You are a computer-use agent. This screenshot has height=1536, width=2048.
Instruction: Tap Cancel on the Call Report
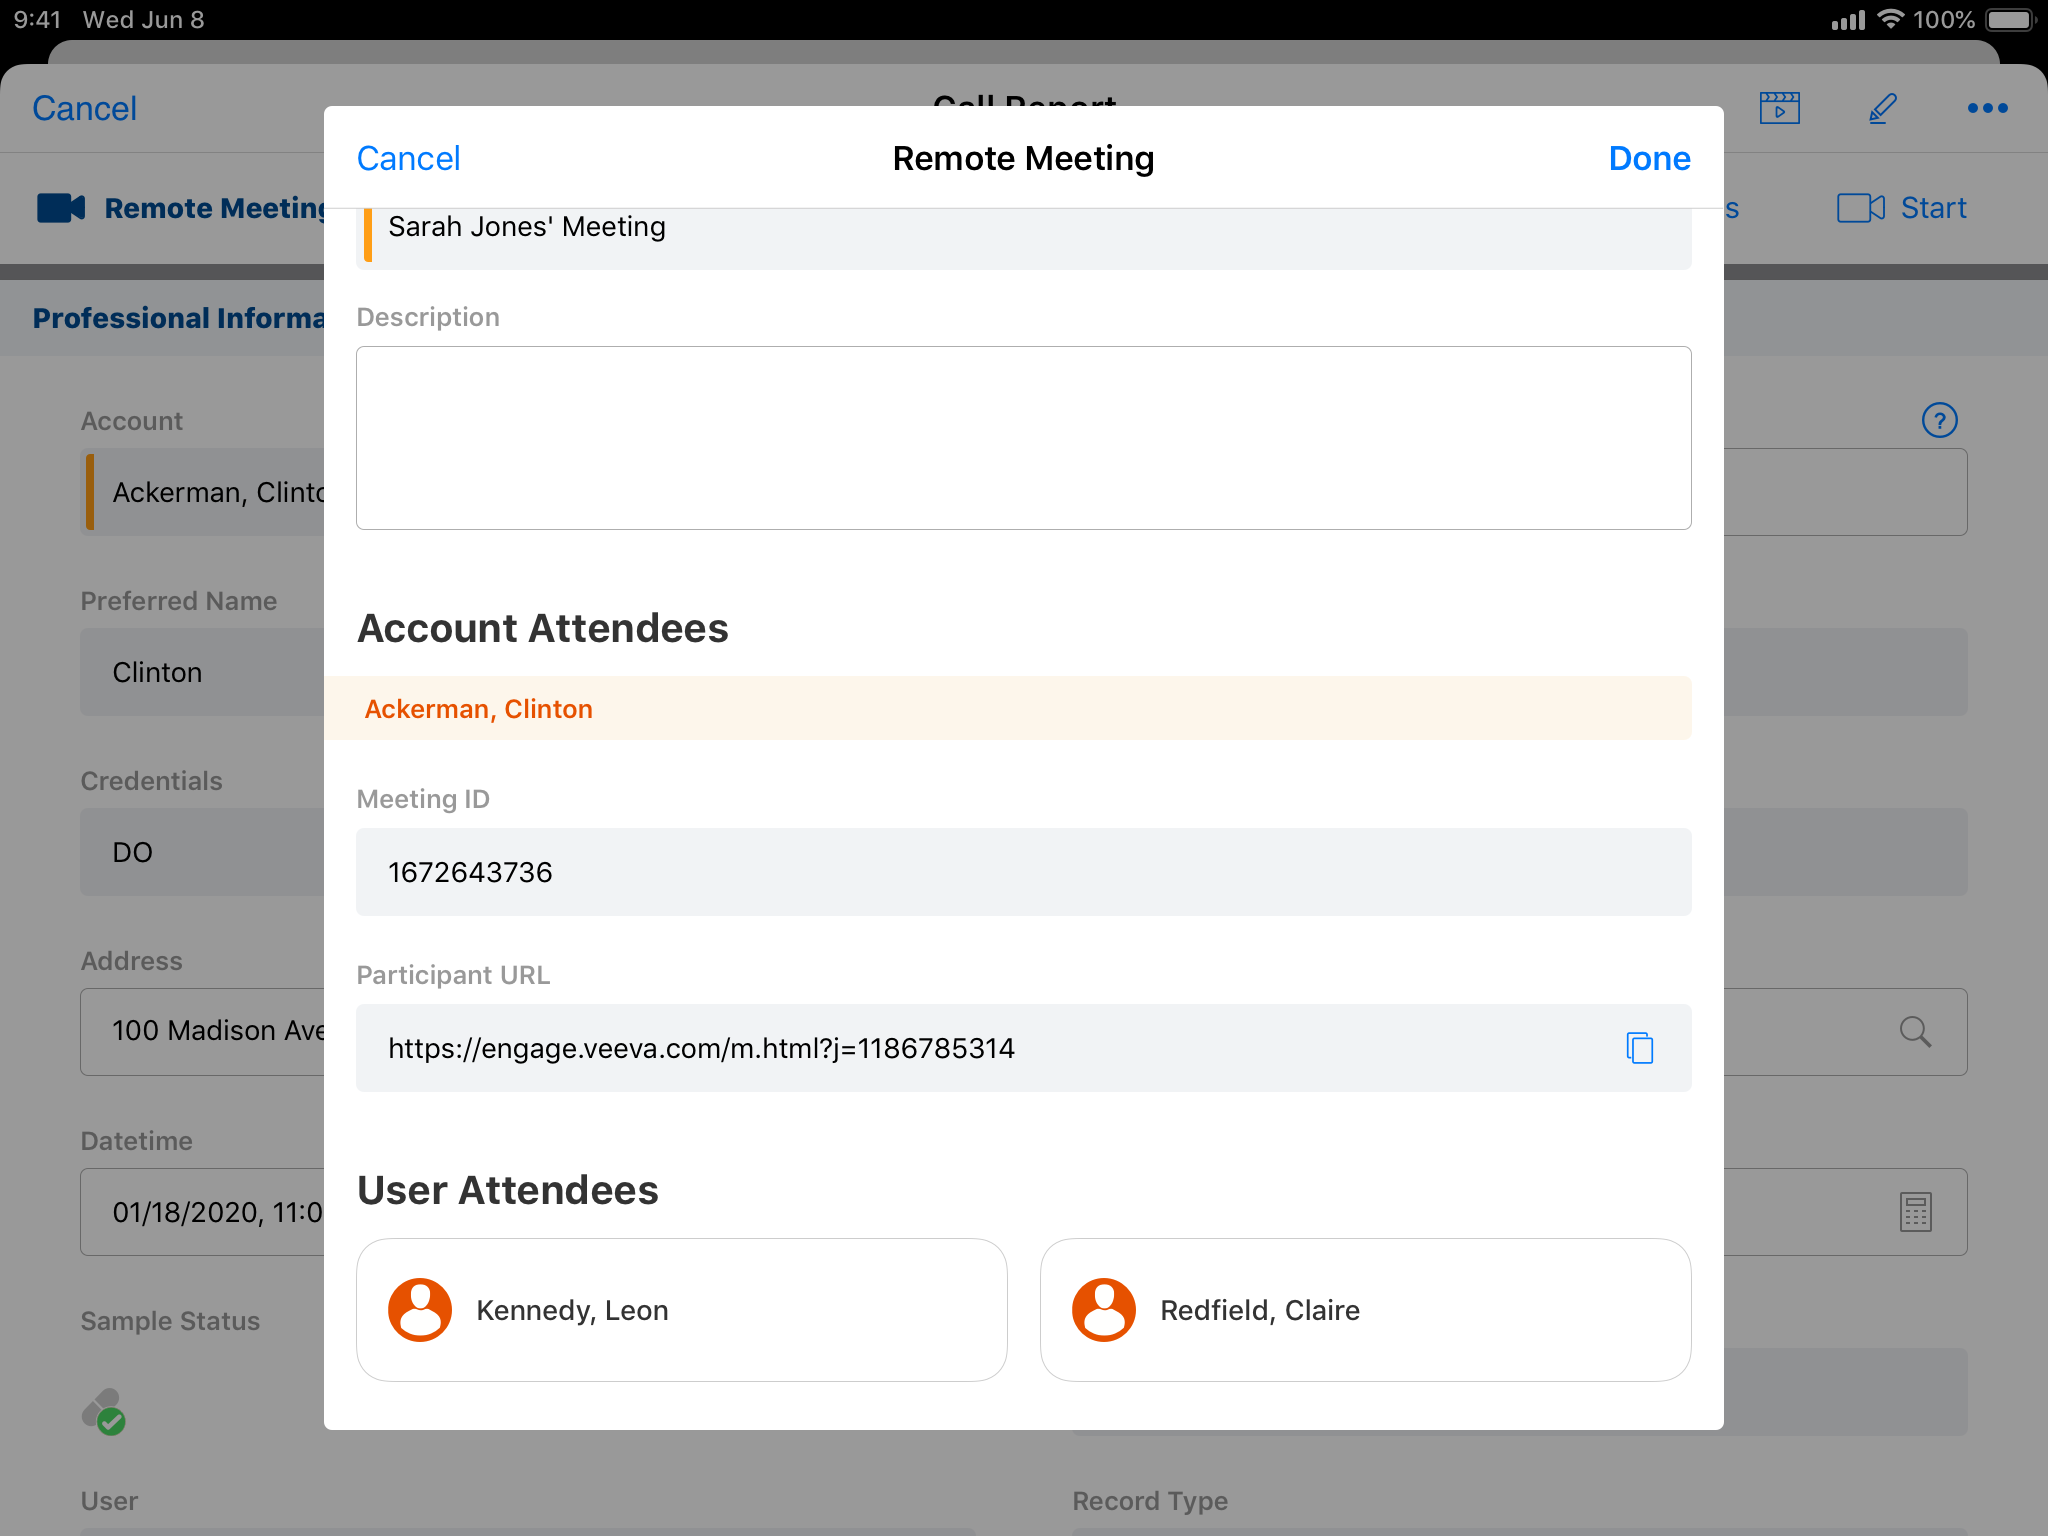pyautogui.click(x=85, y=108)
